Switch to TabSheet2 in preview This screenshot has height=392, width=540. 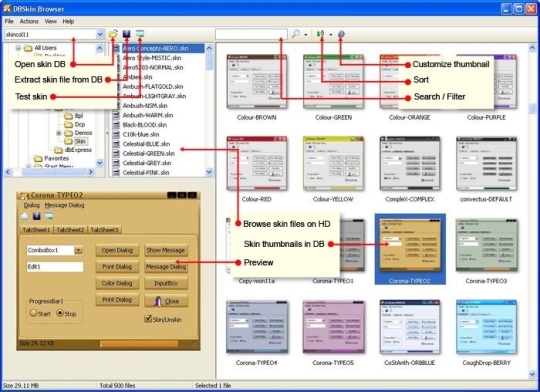(x=70, y=230)
